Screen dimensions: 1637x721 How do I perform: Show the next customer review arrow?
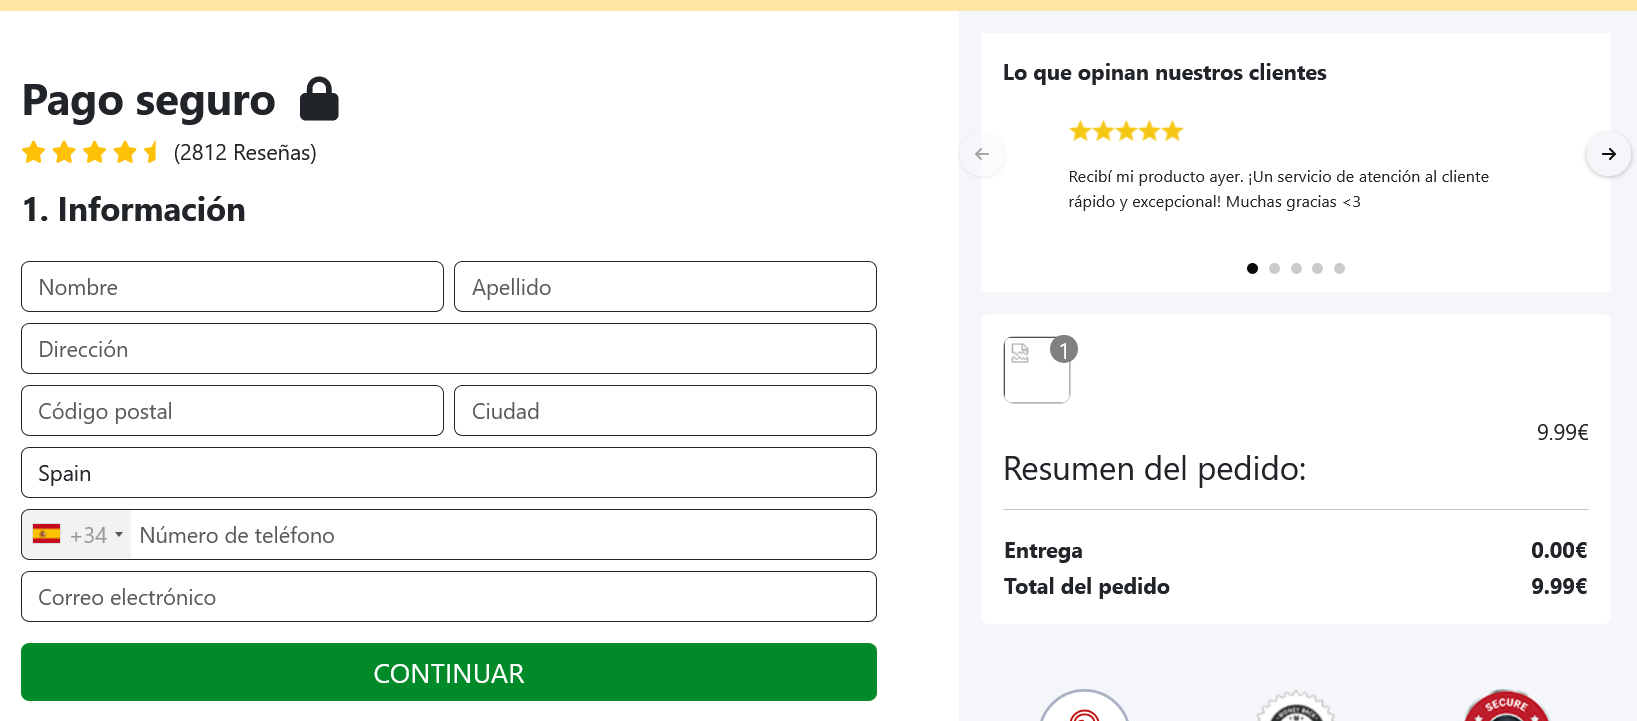1608,154
